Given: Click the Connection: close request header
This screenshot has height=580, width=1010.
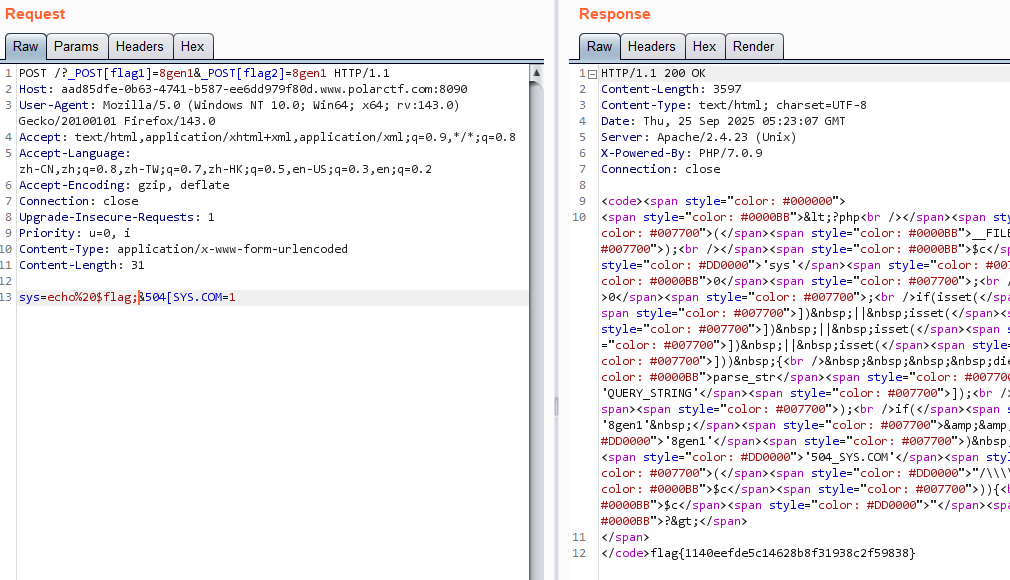Looking at the screenshot, I should point(79,202).
